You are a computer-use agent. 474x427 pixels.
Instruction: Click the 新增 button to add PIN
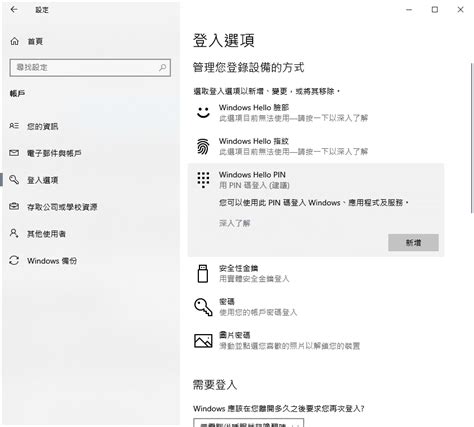point(413,243)
